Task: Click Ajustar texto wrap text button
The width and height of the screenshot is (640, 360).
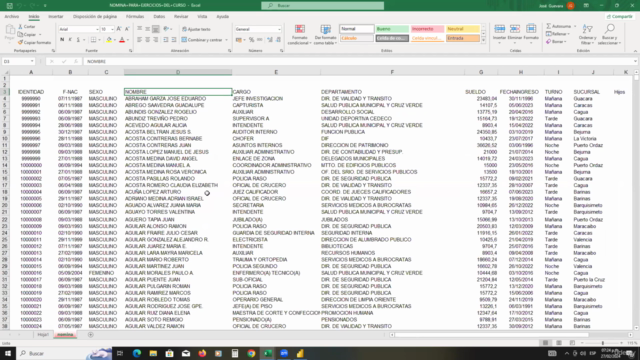Action: [196, 29]
